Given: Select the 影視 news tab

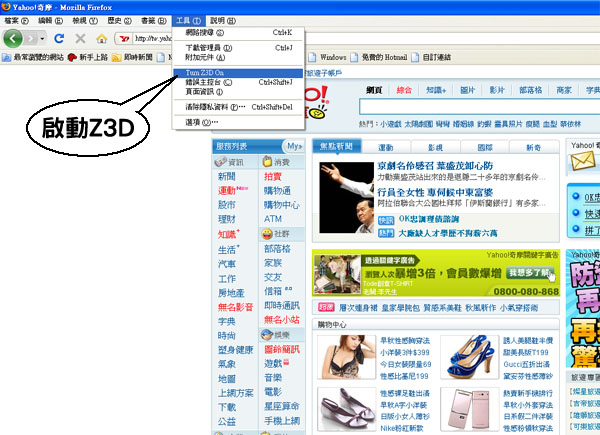Looking at the screenshot, I should [x=435, y=147].
